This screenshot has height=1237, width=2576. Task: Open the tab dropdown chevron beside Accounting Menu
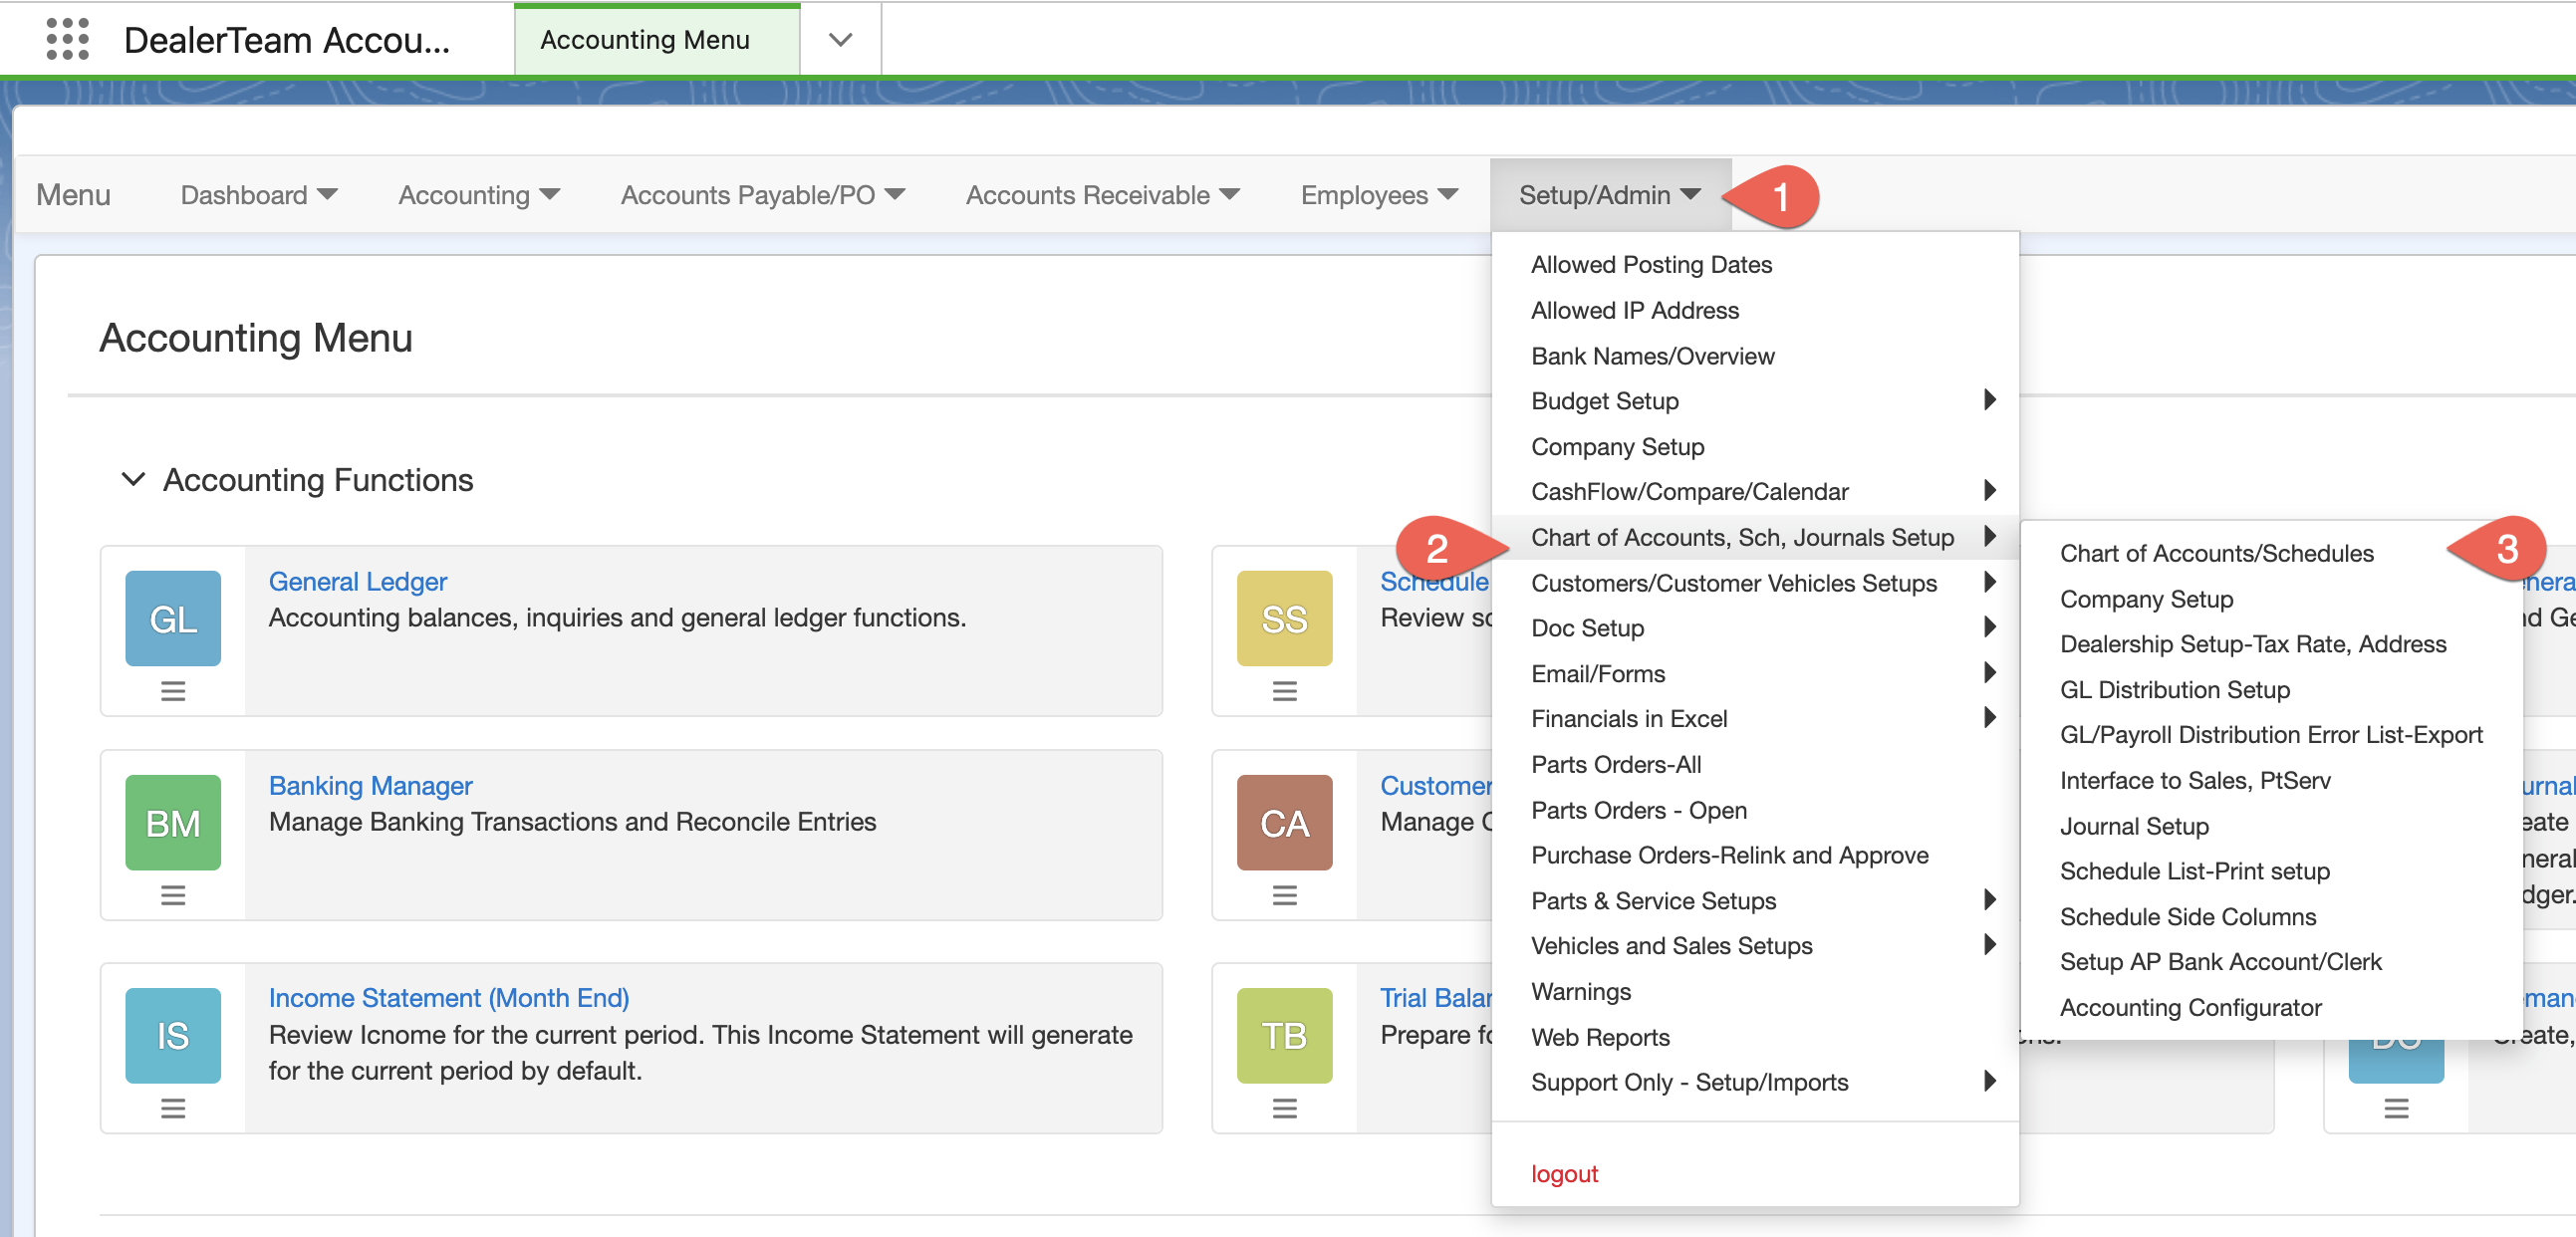click(841, 40)
